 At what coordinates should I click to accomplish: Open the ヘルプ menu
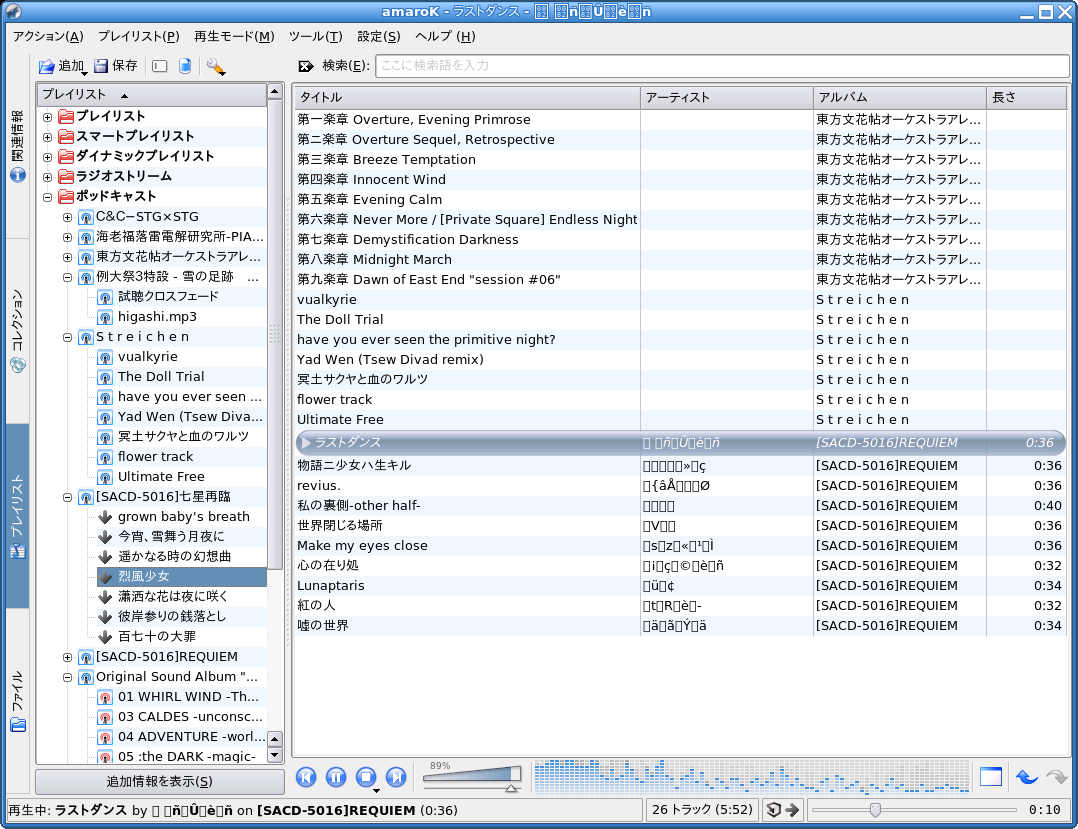coord(445,36)
